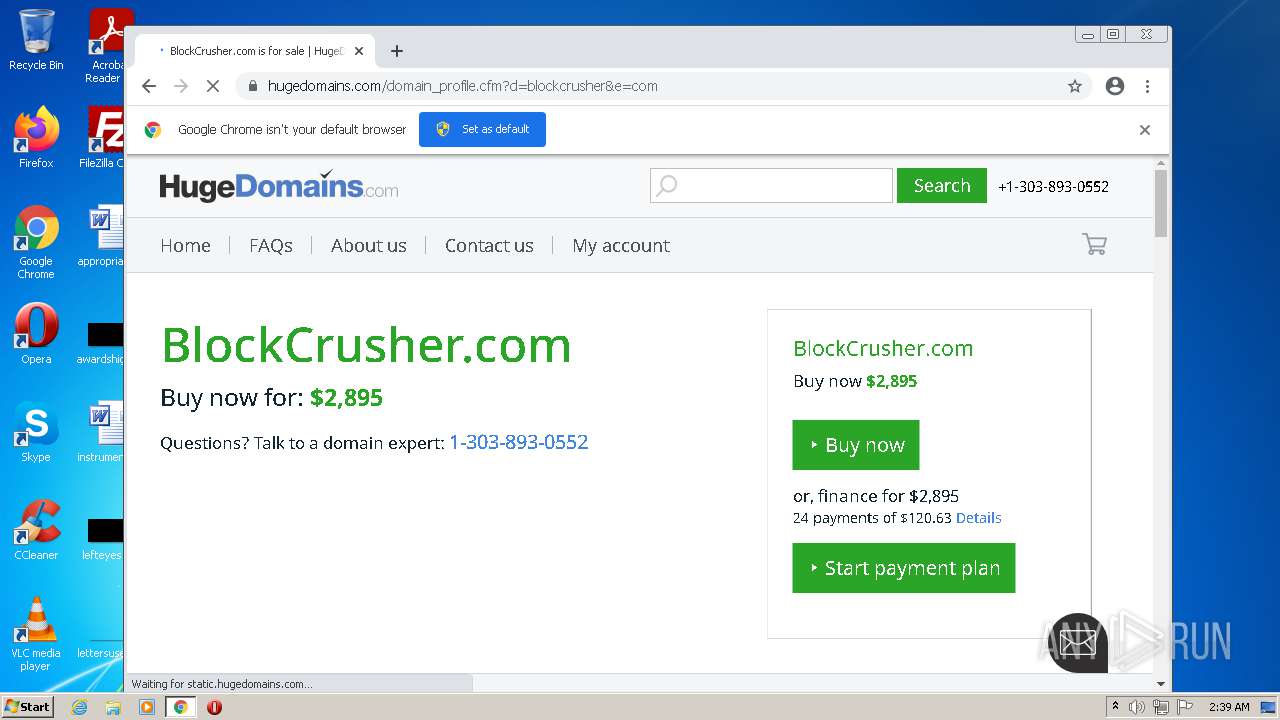Click the HugeDomains logo
The image size is (1280, 720).
coord(279,186)
